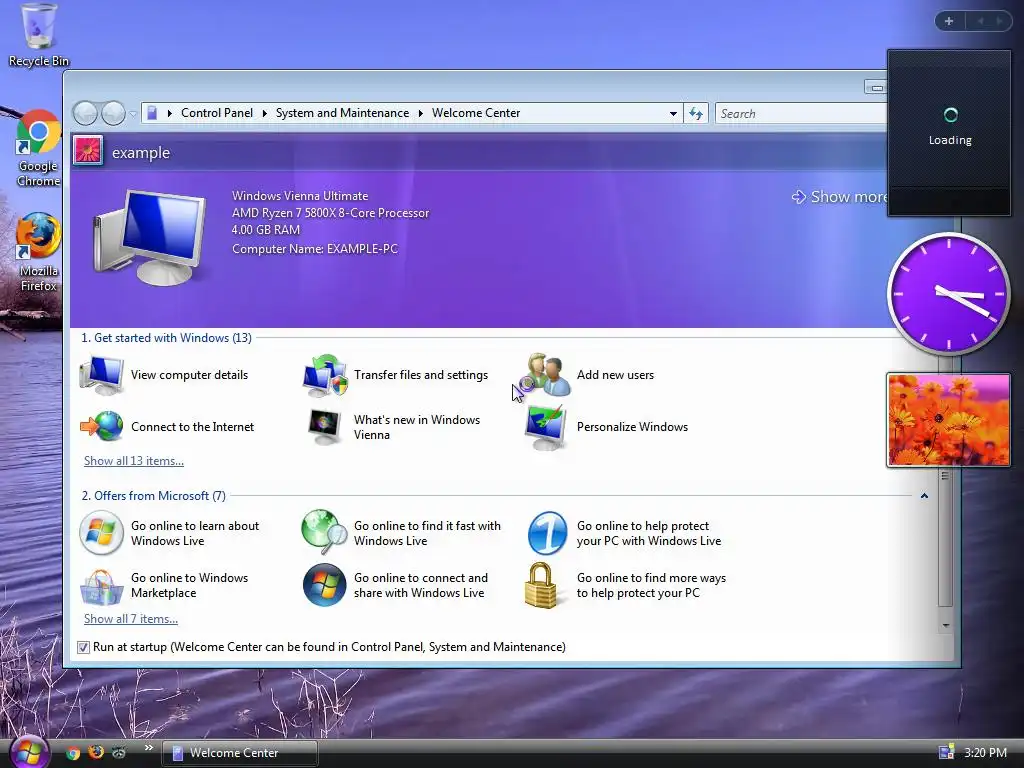
Task: Click Show all 13 items link
Action: click(x=134, y=461)
